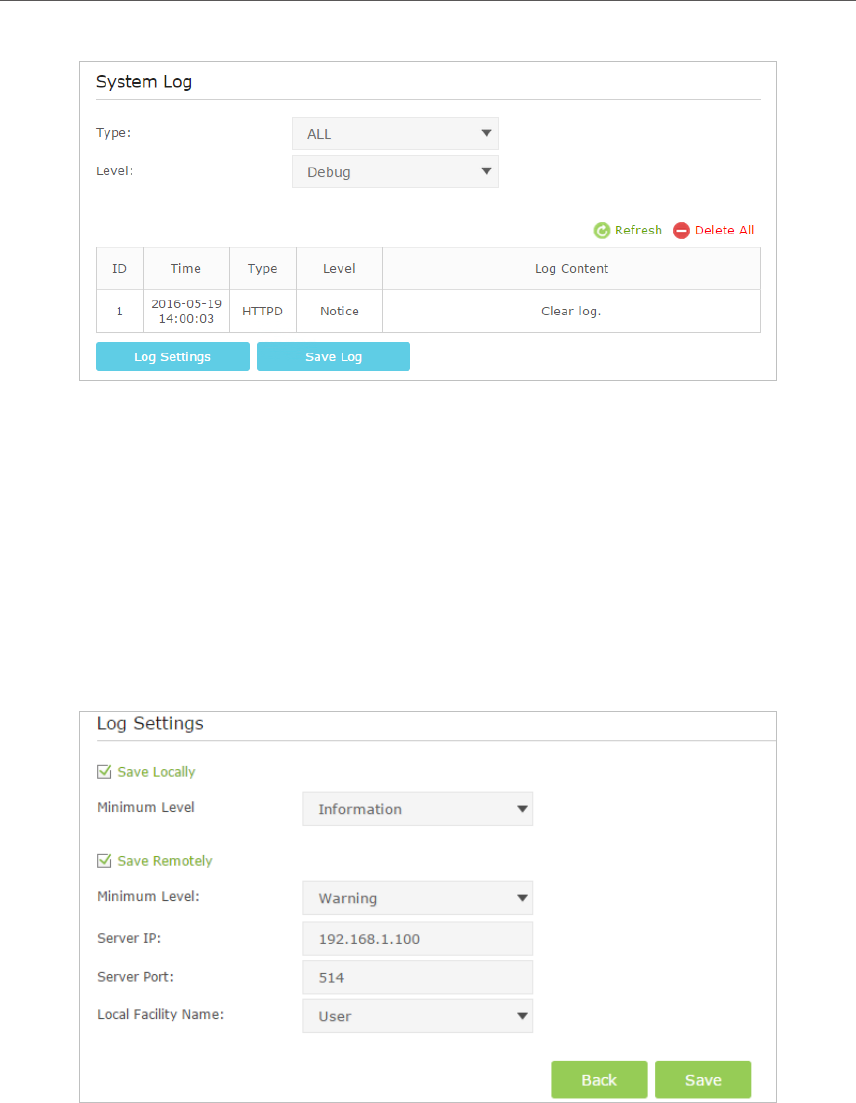Click the Log Settings button

[x=173, y=357]
